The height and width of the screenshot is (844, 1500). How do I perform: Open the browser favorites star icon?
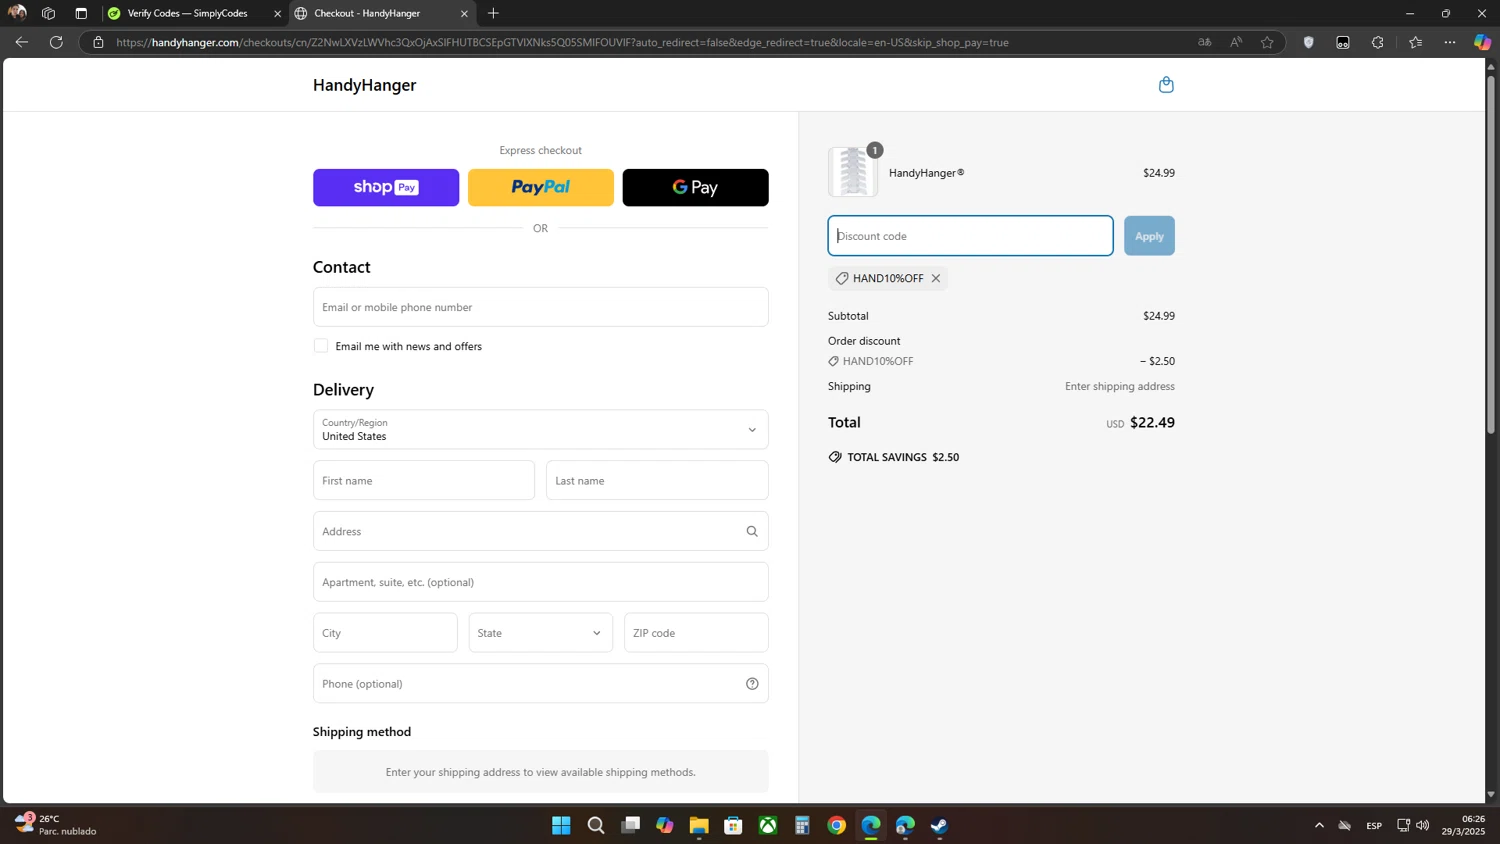(1267, 42)
